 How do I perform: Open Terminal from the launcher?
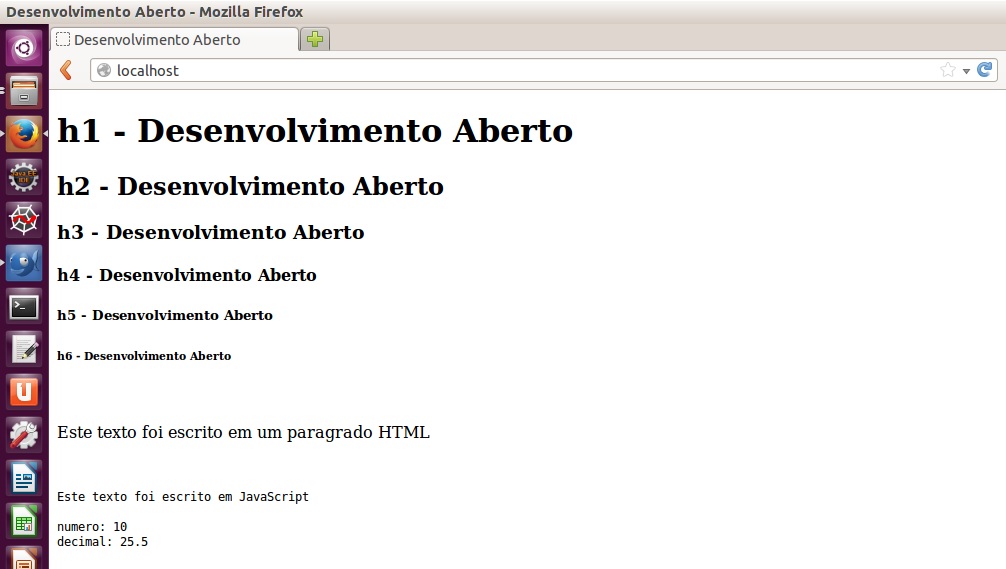(x=24, y=306)
